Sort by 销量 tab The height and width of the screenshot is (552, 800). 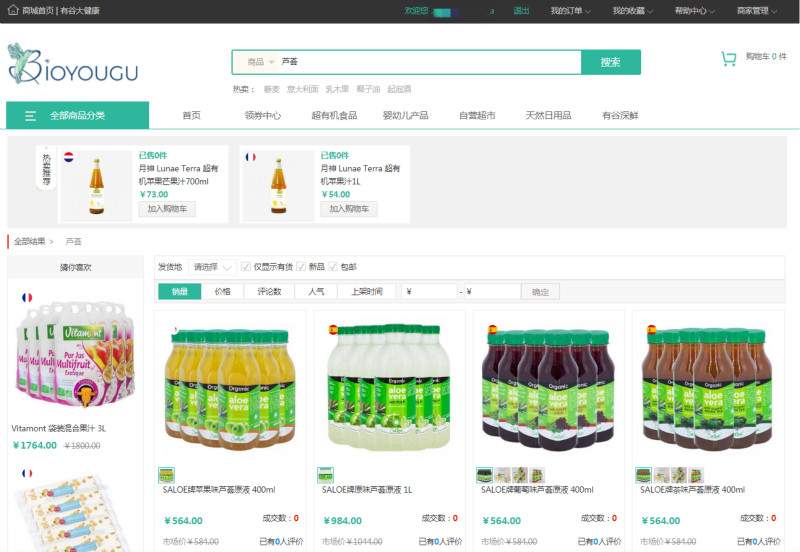pyautogui.click(x=180, y=291)
